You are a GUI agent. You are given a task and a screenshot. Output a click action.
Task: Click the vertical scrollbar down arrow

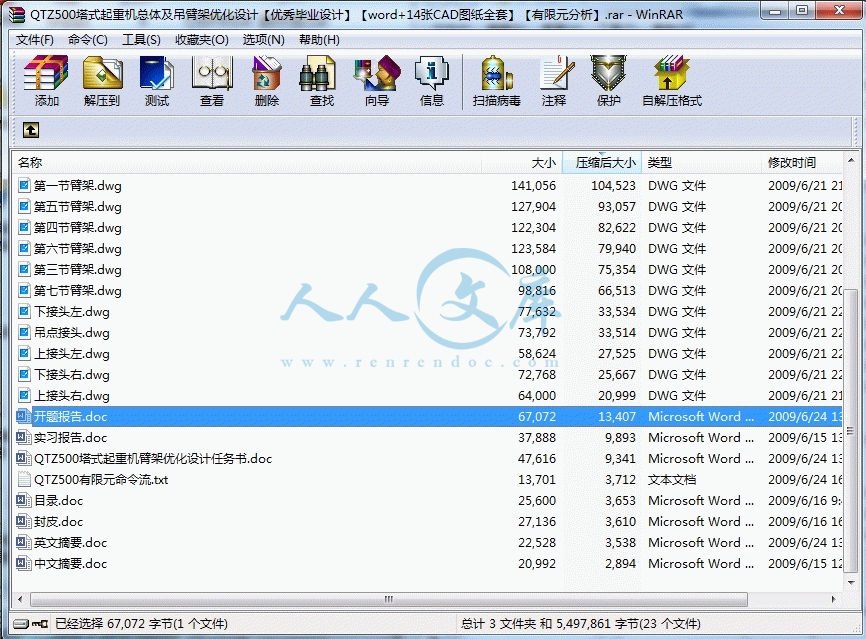tap(850, 582)
